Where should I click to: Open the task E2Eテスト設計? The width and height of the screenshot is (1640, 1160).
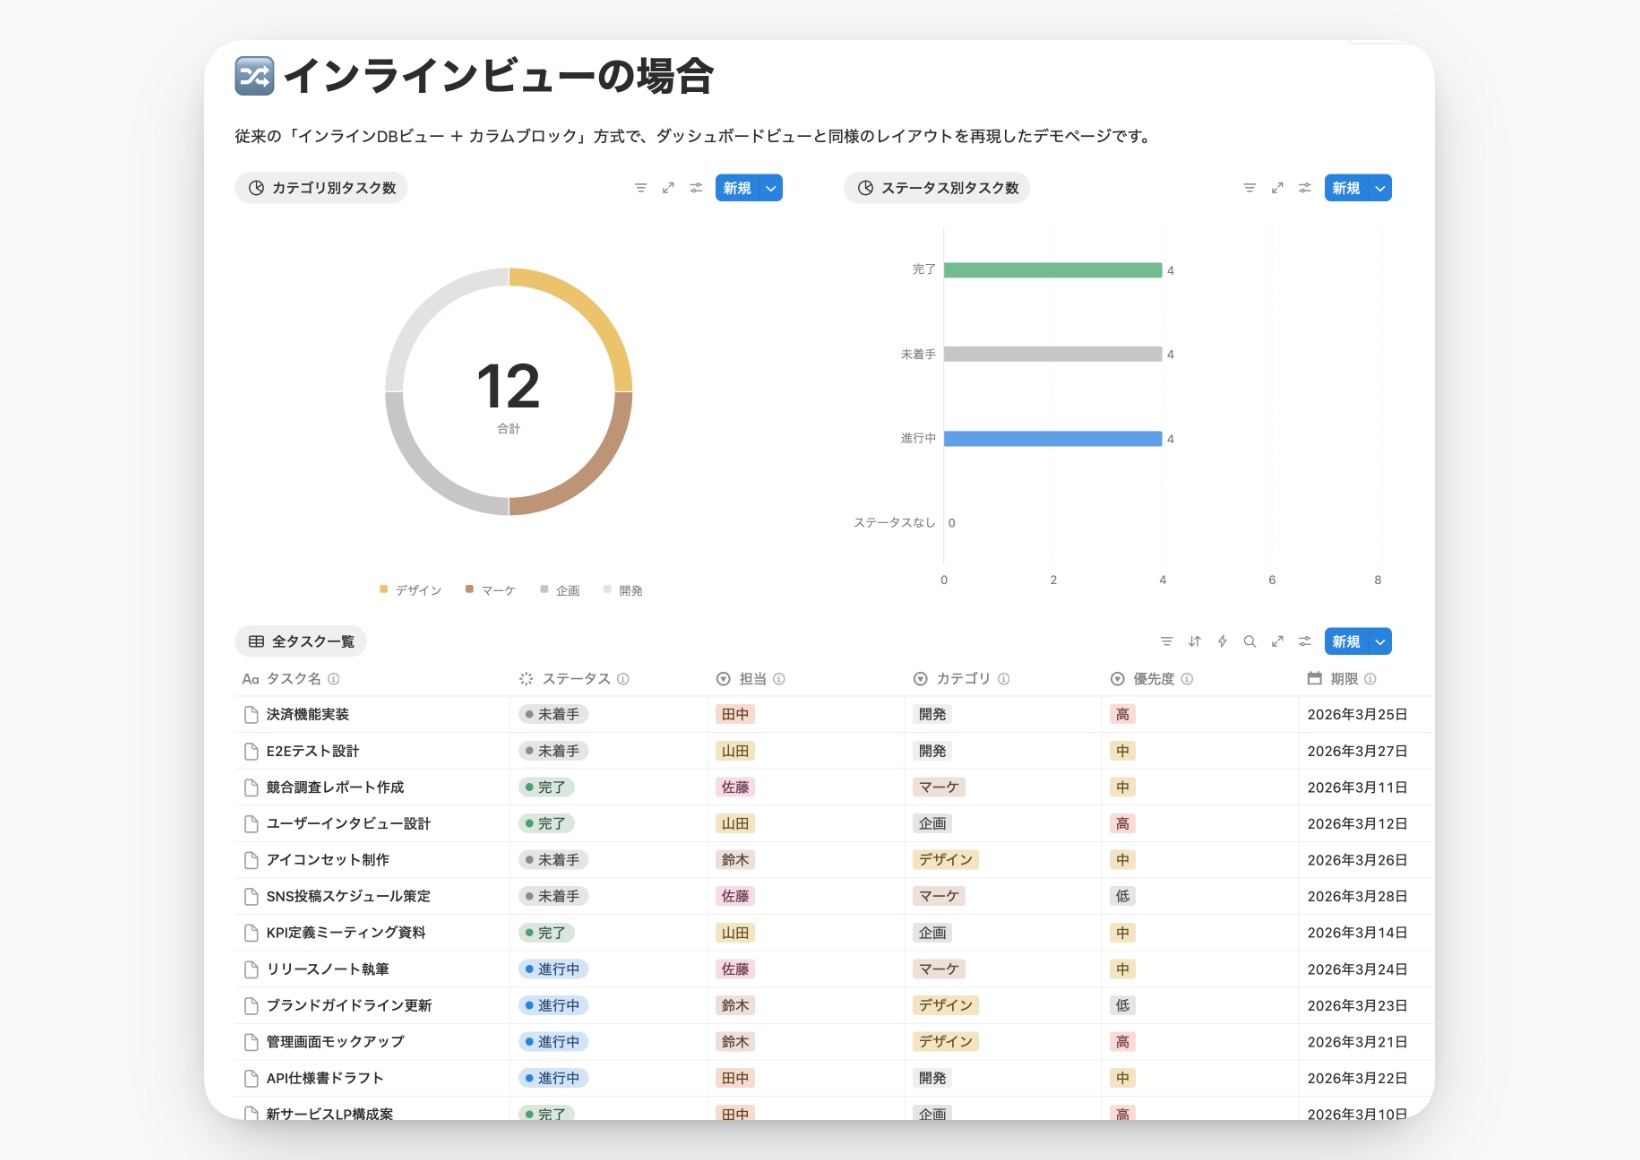pos(311,750)
